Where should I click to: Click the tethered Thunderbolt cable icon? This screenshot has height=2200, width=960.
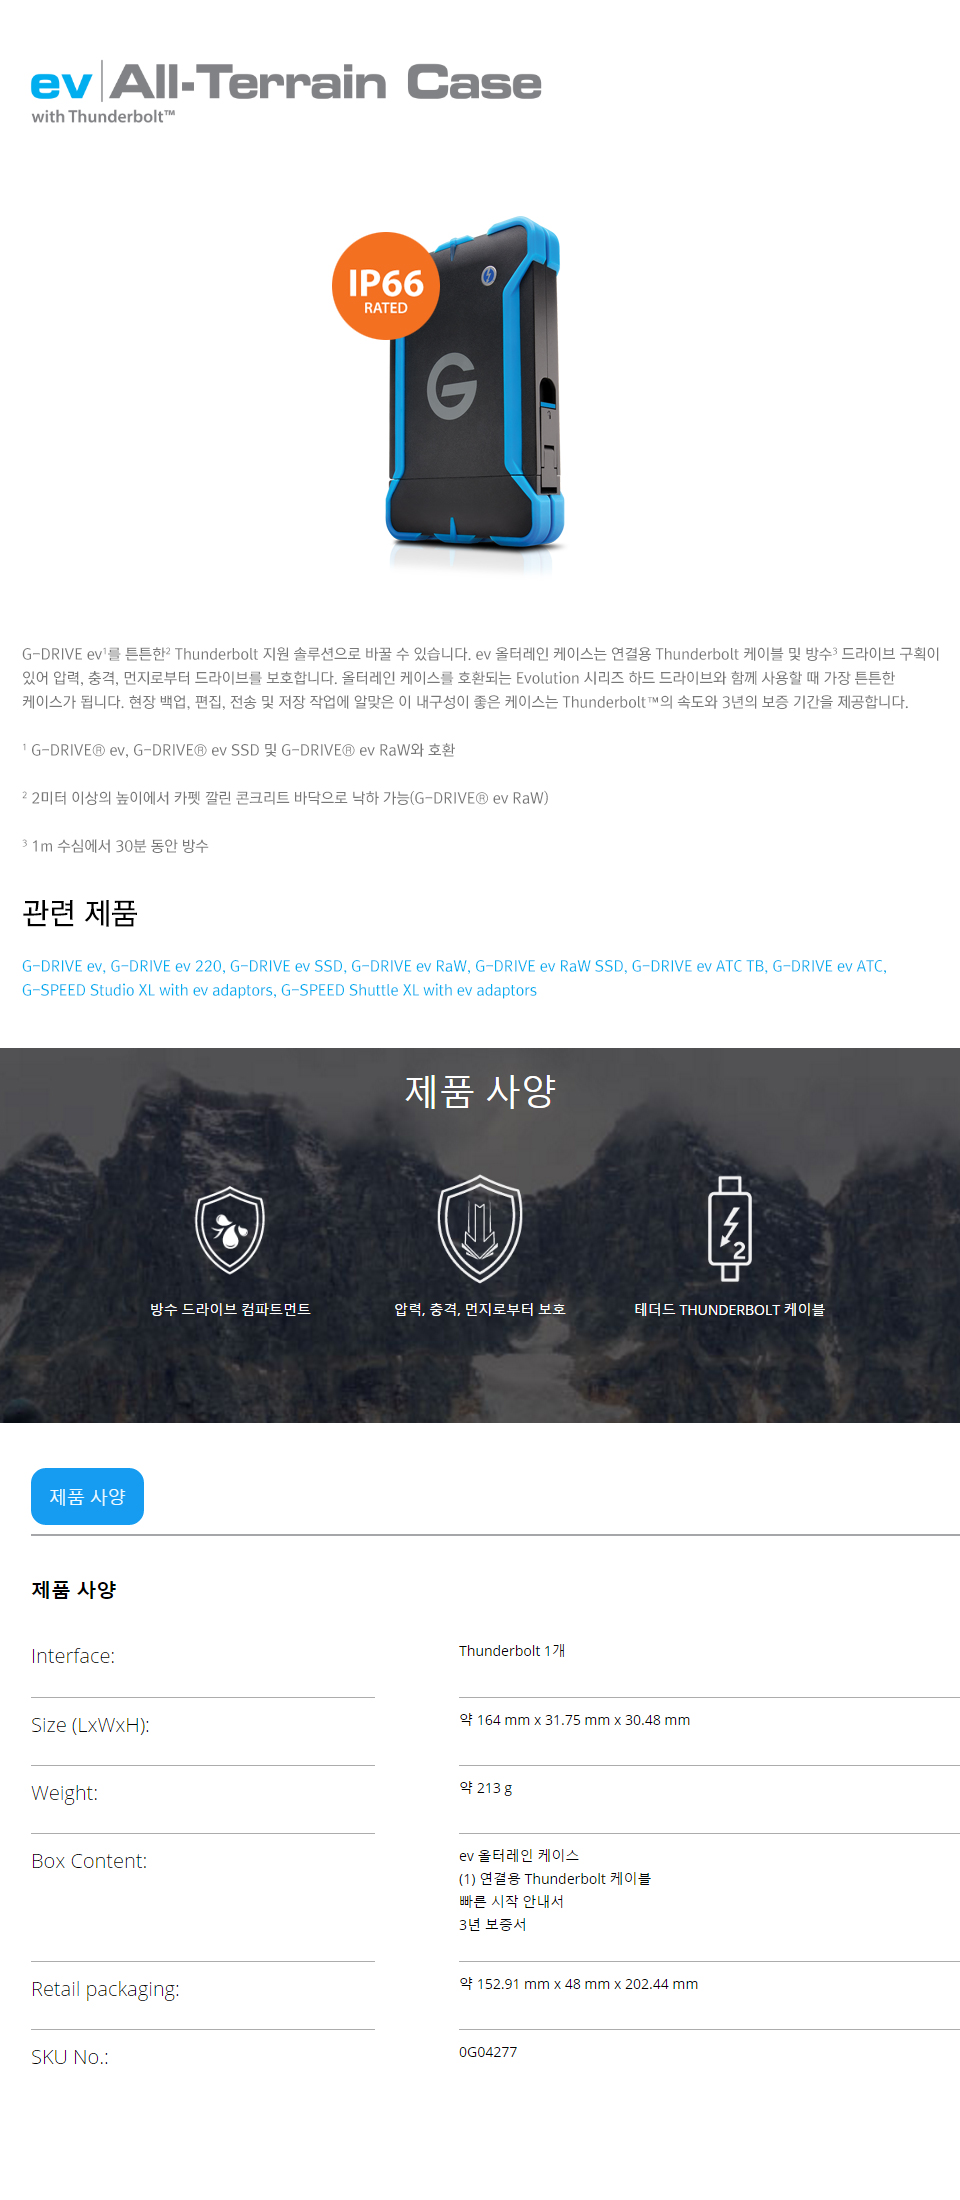click(x=730, y=1229)
